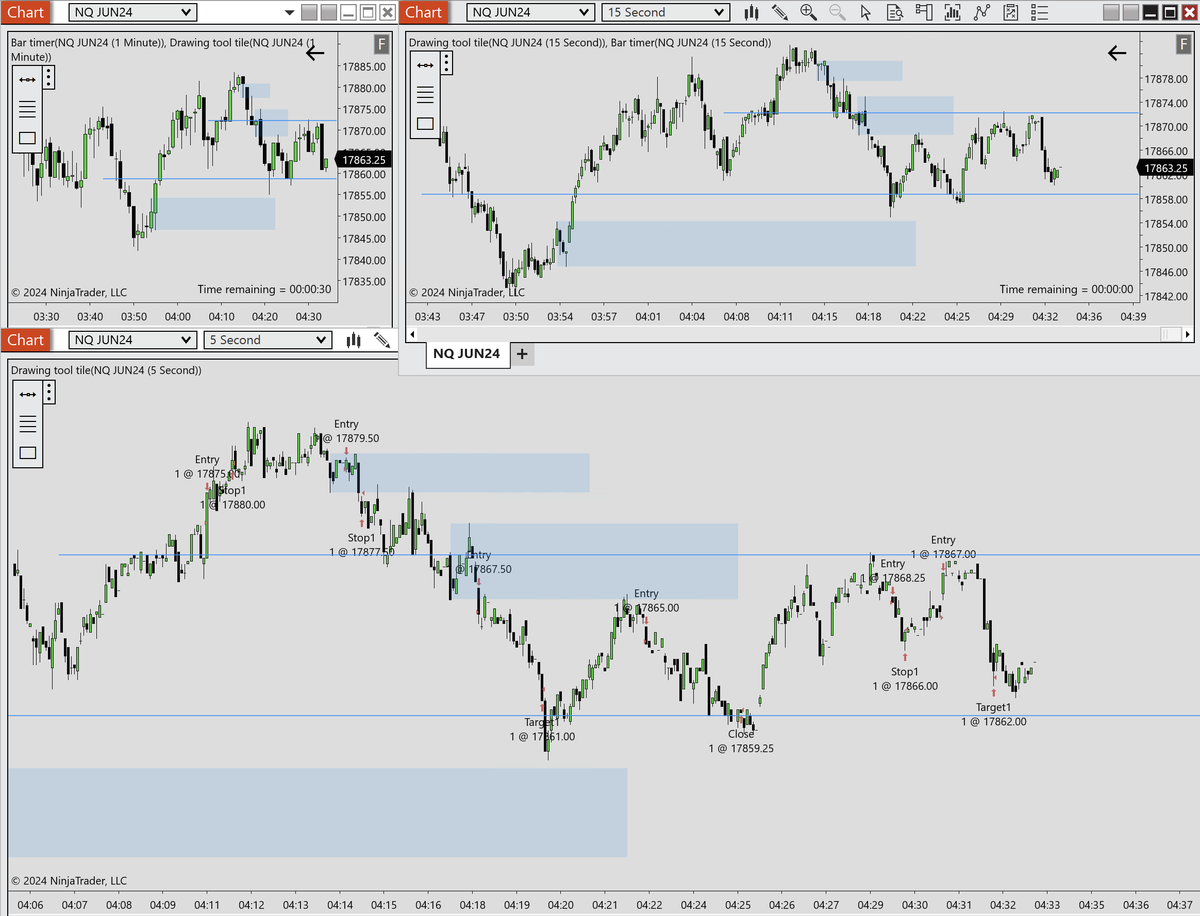Open drawing tools pencil in 15 Second chart
Screen dimensions: 1200x916
point(780,12)
